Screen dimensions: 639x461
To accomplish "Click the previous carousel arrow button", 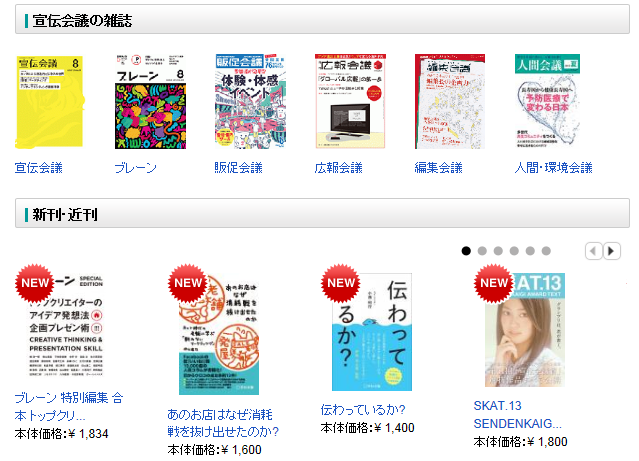I will coord(594,251).
